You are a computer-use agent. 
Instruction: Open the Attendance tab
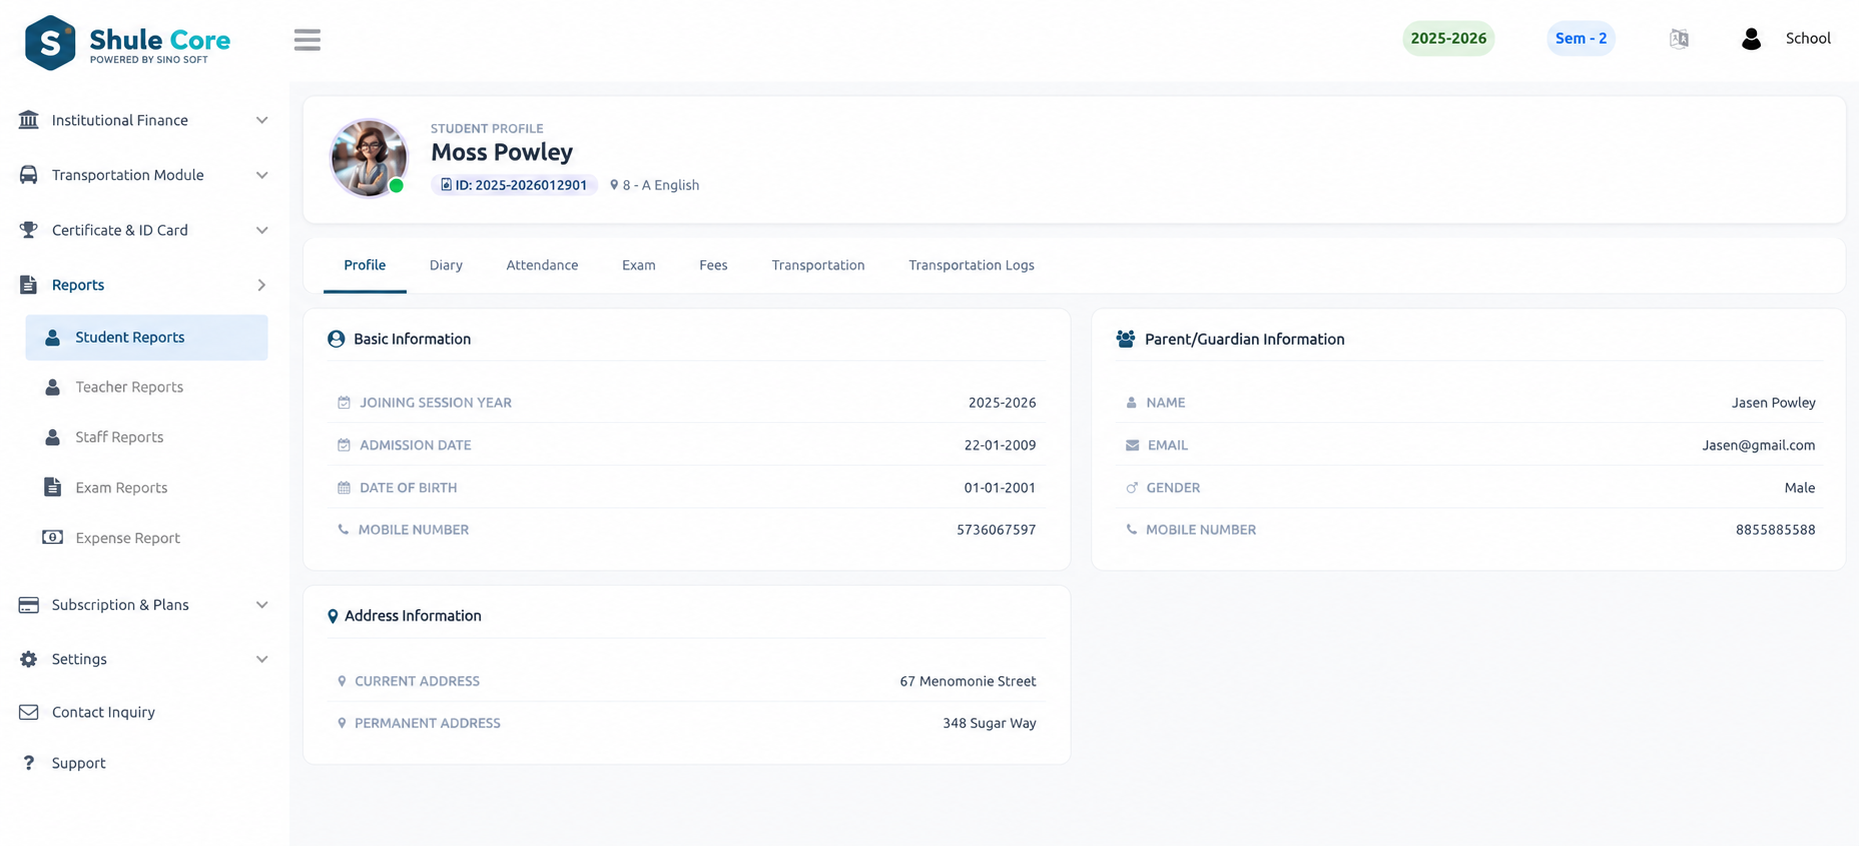542,265
